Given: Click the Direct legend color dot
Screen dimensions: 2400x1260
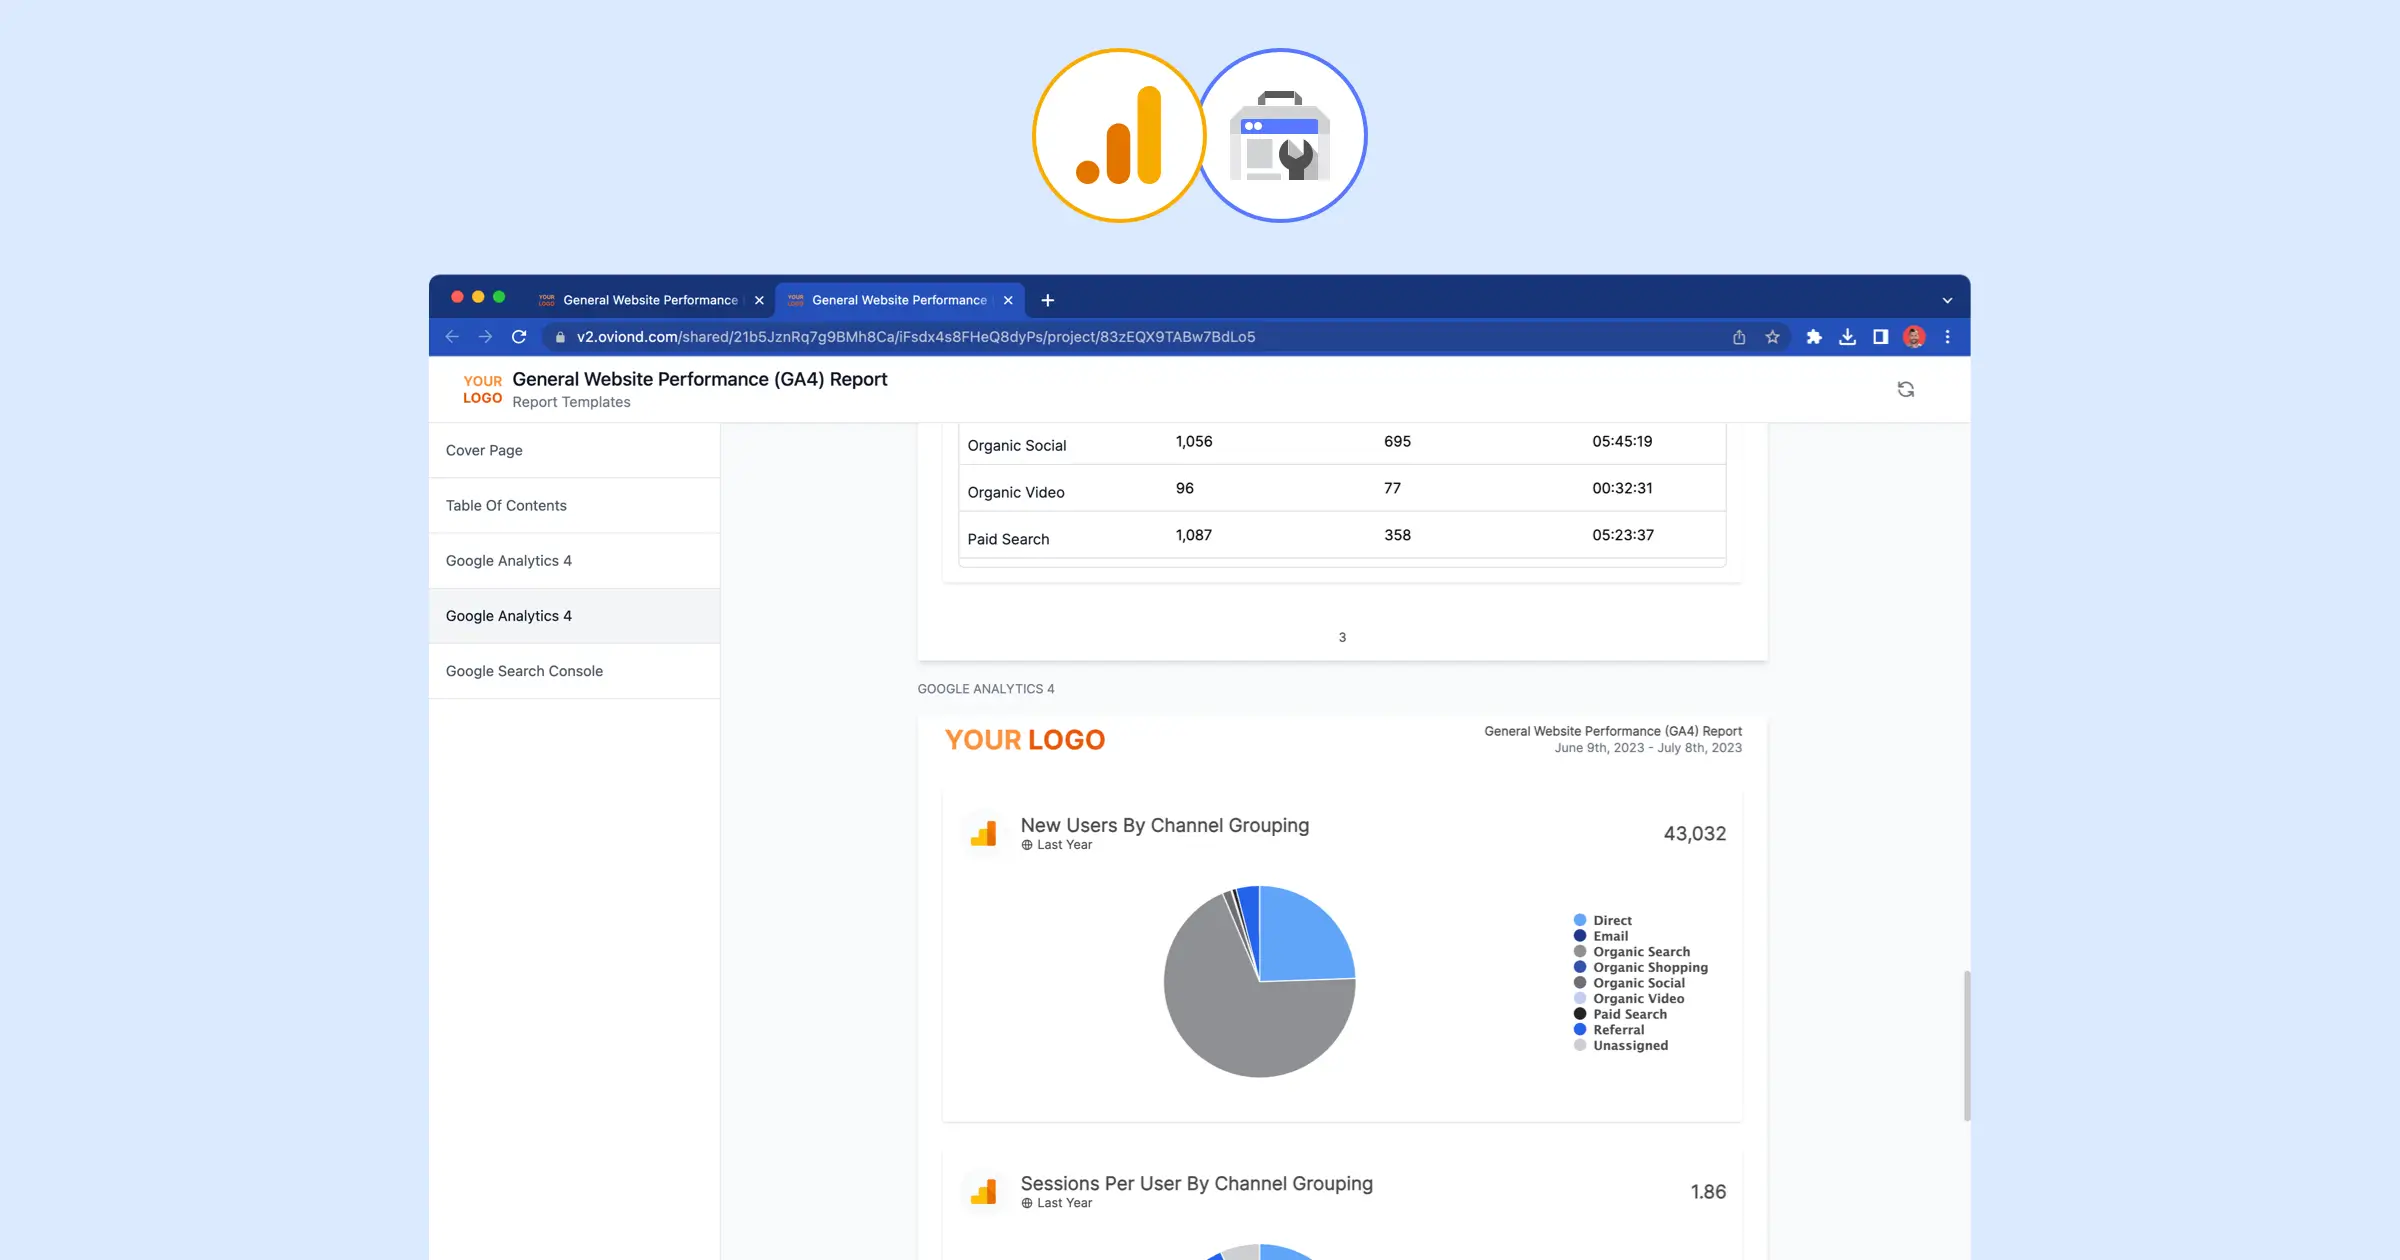Looking at the screenshot, I should [x=1580, y=920].
